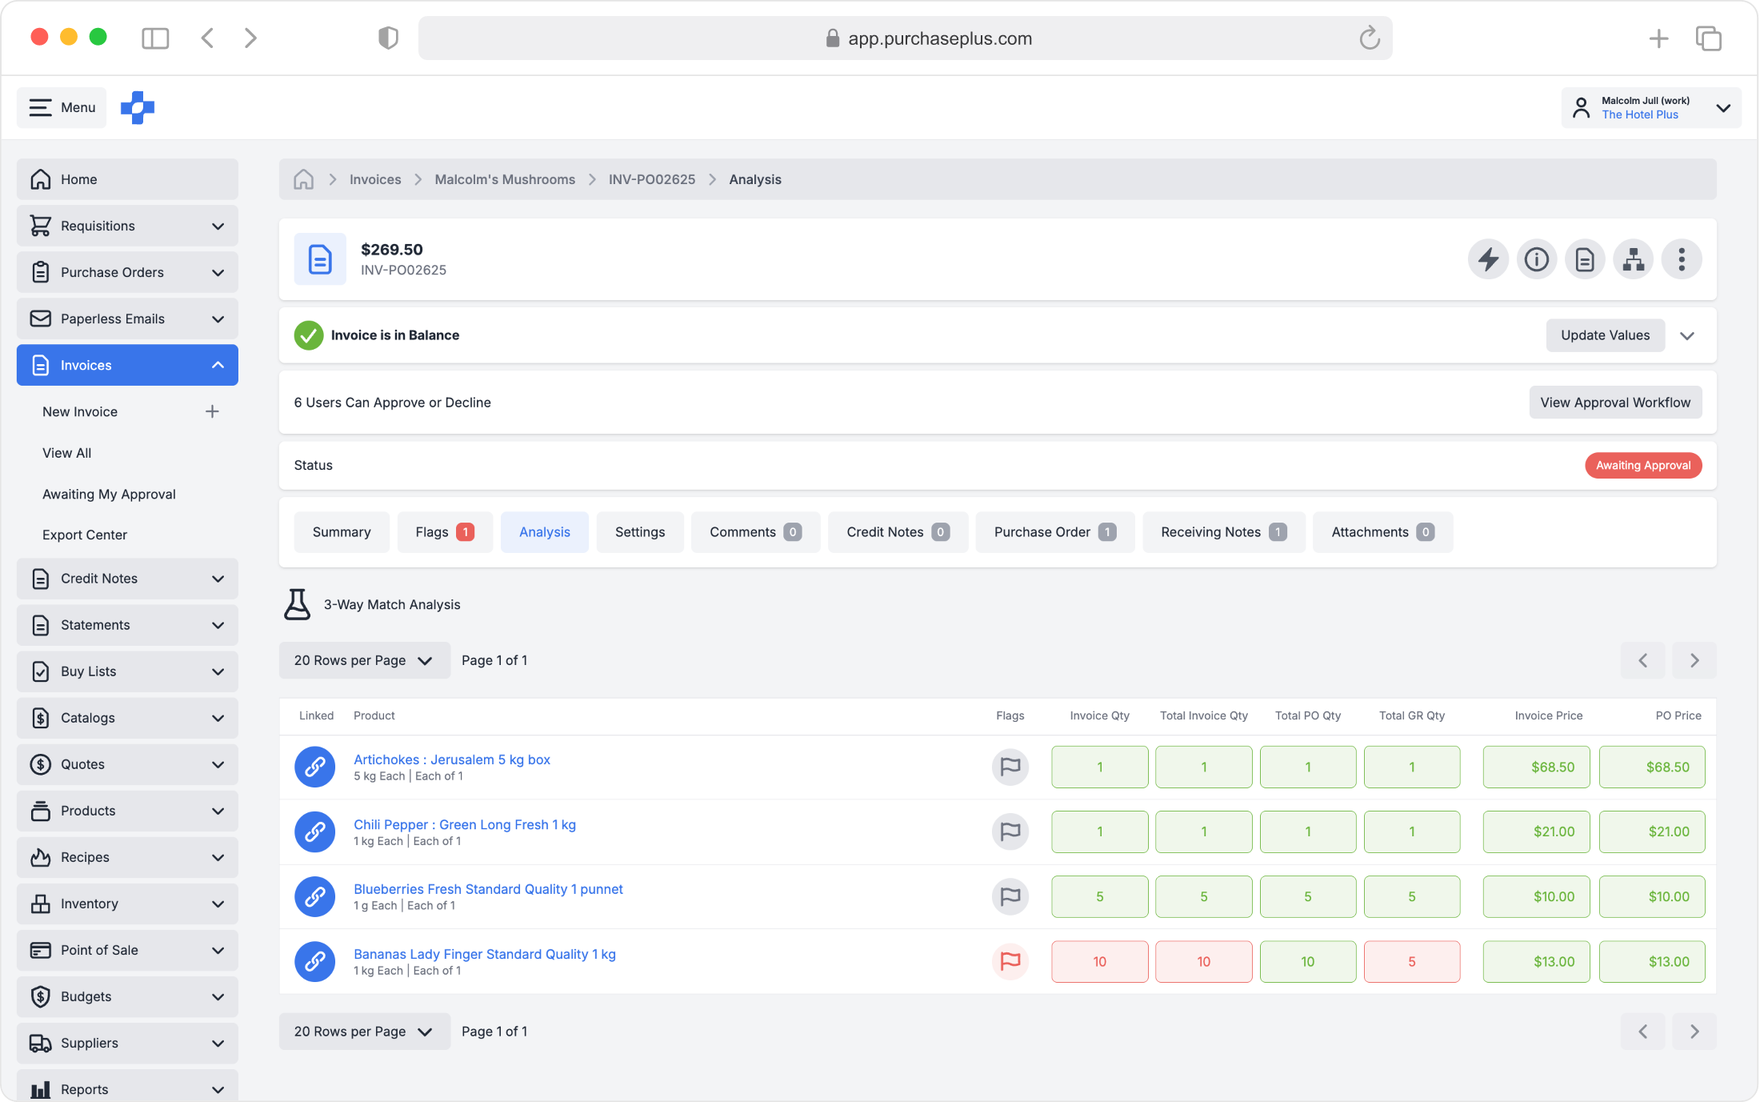Screen dimensions: 1760x1102
Task: Open the Malcolm Jull user account dropdown
Action: [1651, 108]
